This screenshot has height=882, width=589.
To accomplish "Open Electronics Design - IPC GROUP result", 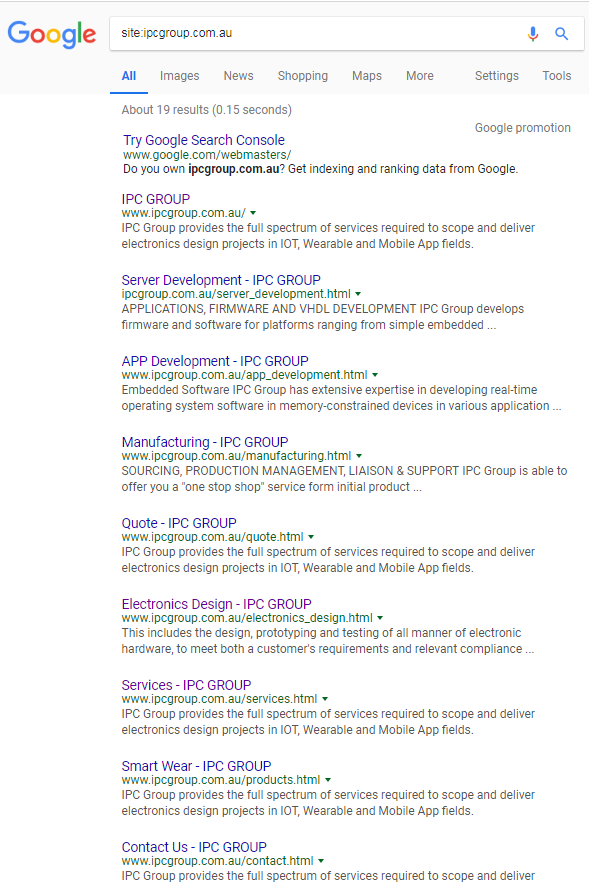I will point(217,604).
